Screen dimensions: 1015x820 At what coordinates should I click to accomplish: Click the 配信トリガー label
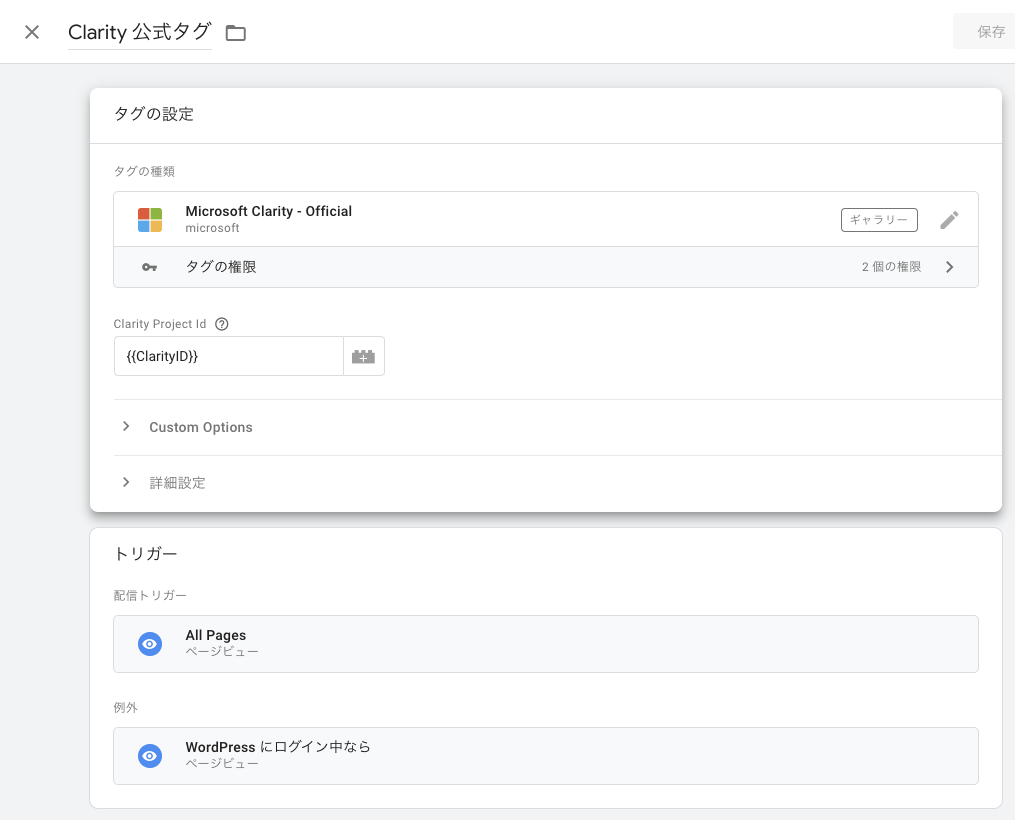click(150, 595)
